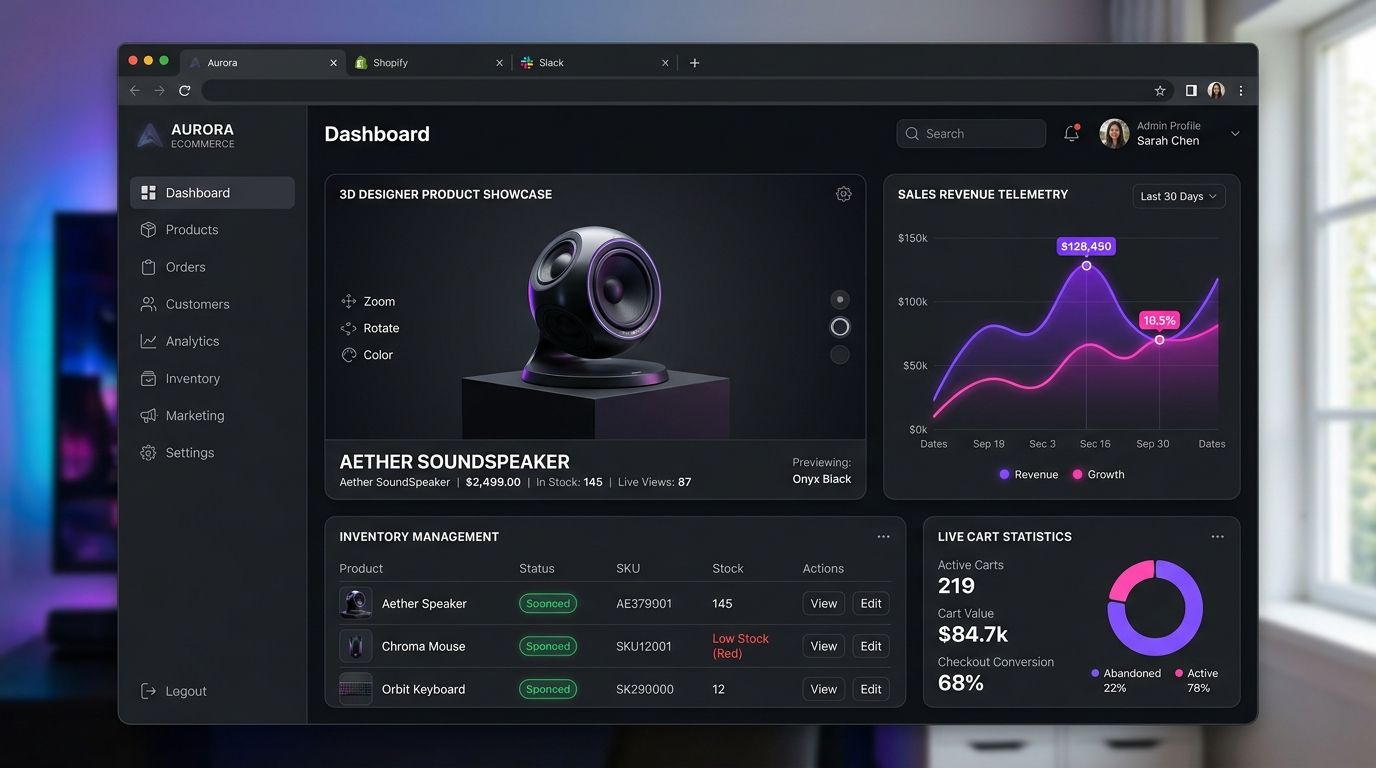
Task: Focus the dashboard Search field
Action: pos(971,133)
